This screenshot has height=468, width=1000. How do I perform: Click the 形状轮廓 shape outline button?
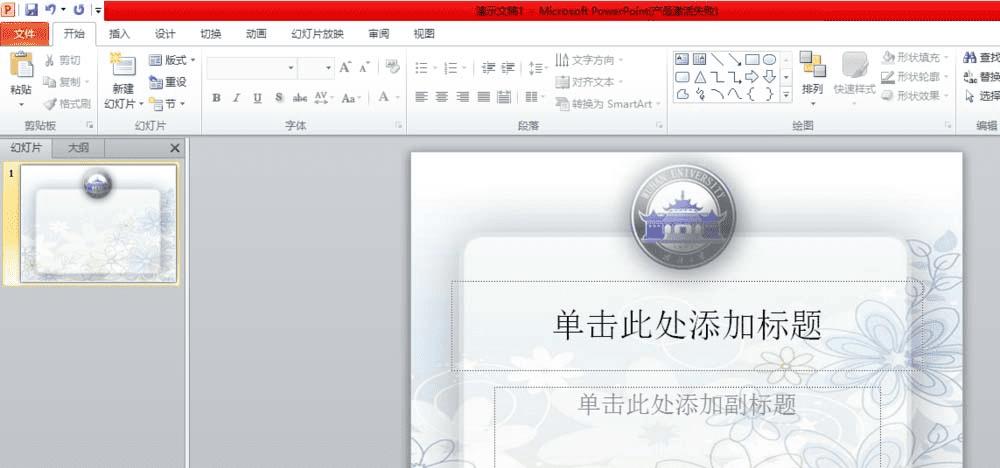913,77
